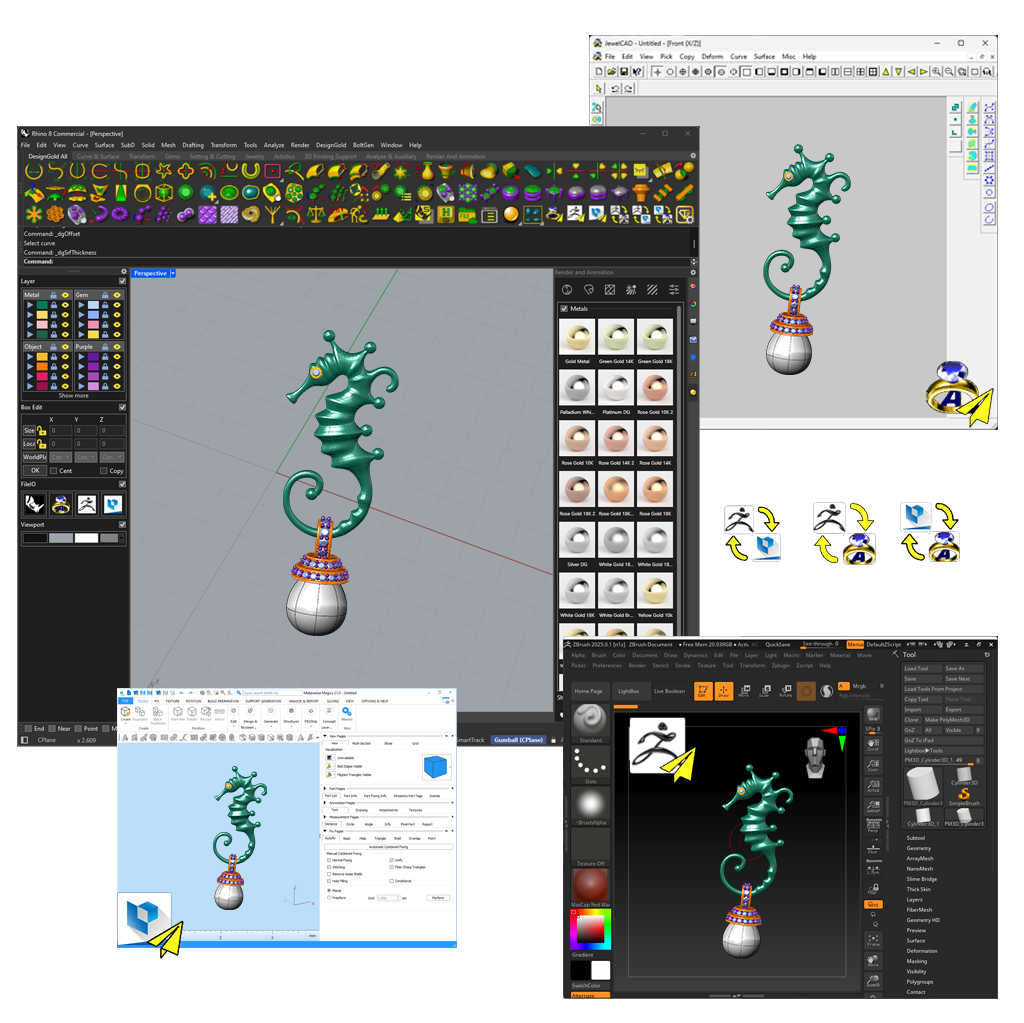The image size is (1024, 1023).
Task: Click ZBrush Load Tool button
Action: [922, 668]
